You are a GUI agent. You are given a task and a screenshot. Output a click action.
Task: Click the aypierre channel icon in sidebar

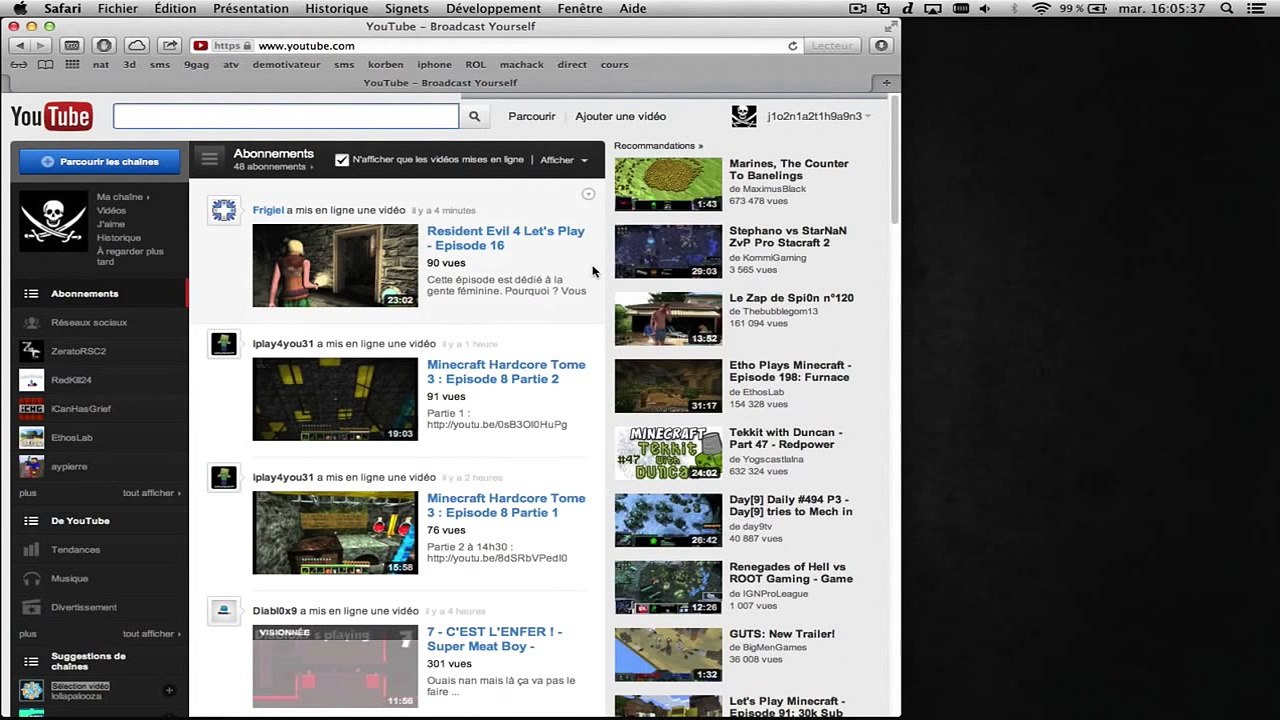(x=32, y=467)
